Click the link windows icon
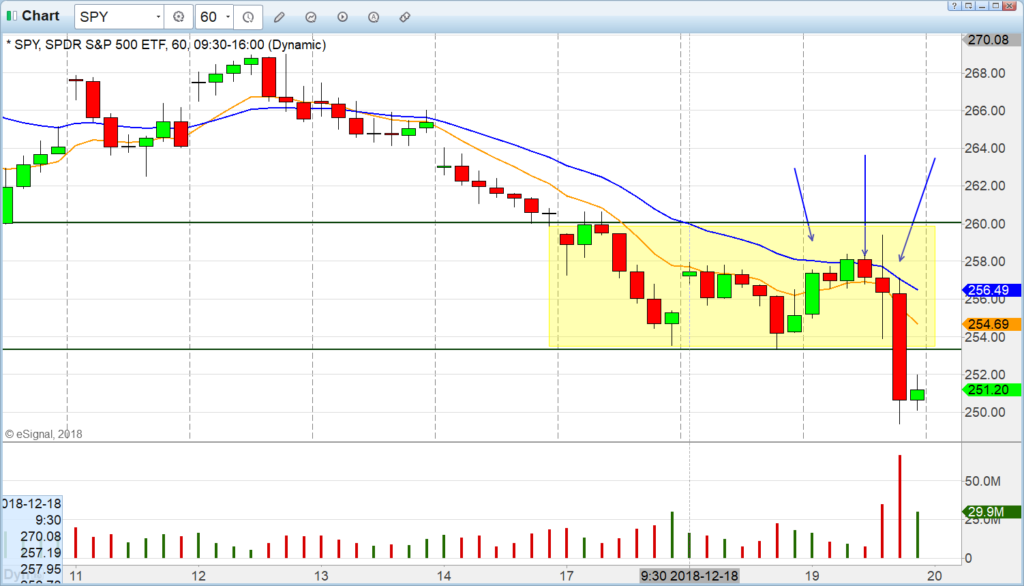This screenshot has width=1024, height=586. [405, 17]
